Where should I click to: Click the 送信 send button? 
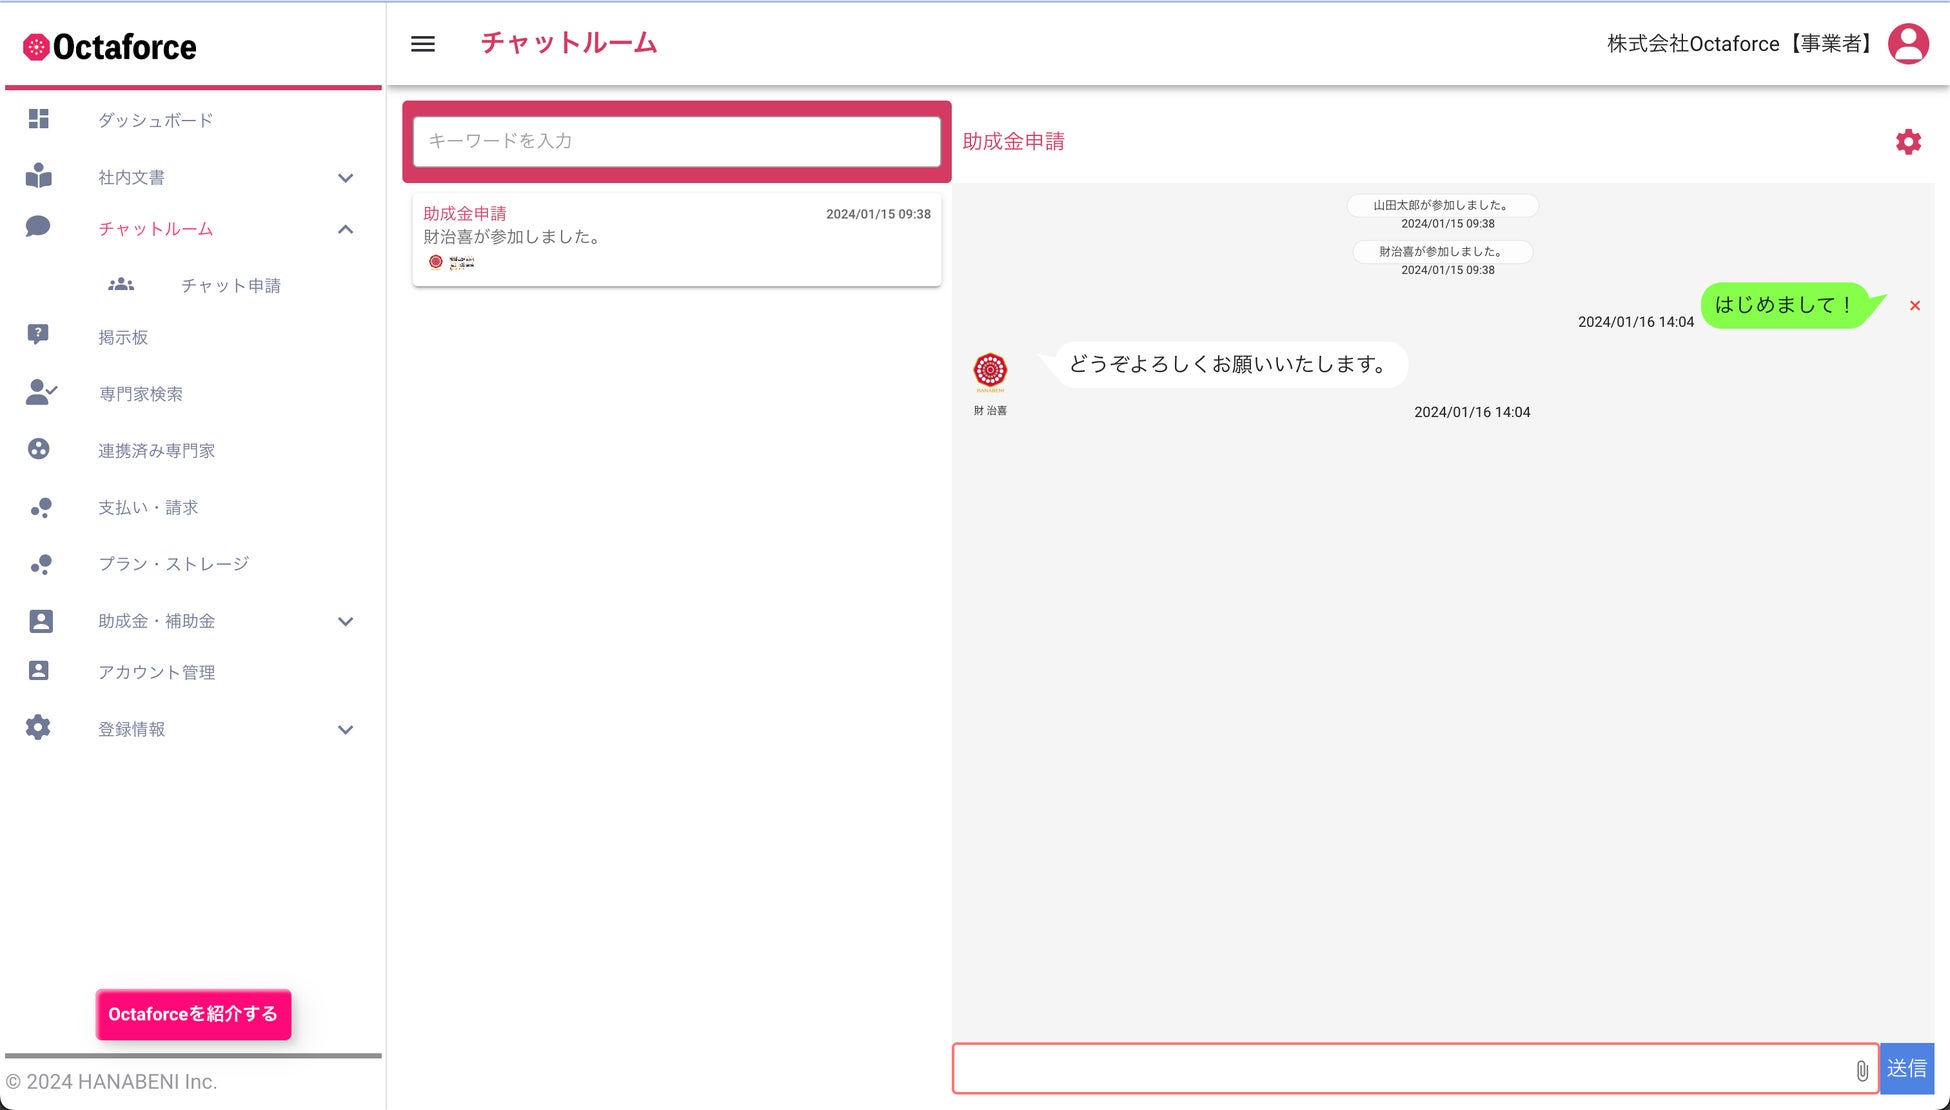coord(1906,1068)
